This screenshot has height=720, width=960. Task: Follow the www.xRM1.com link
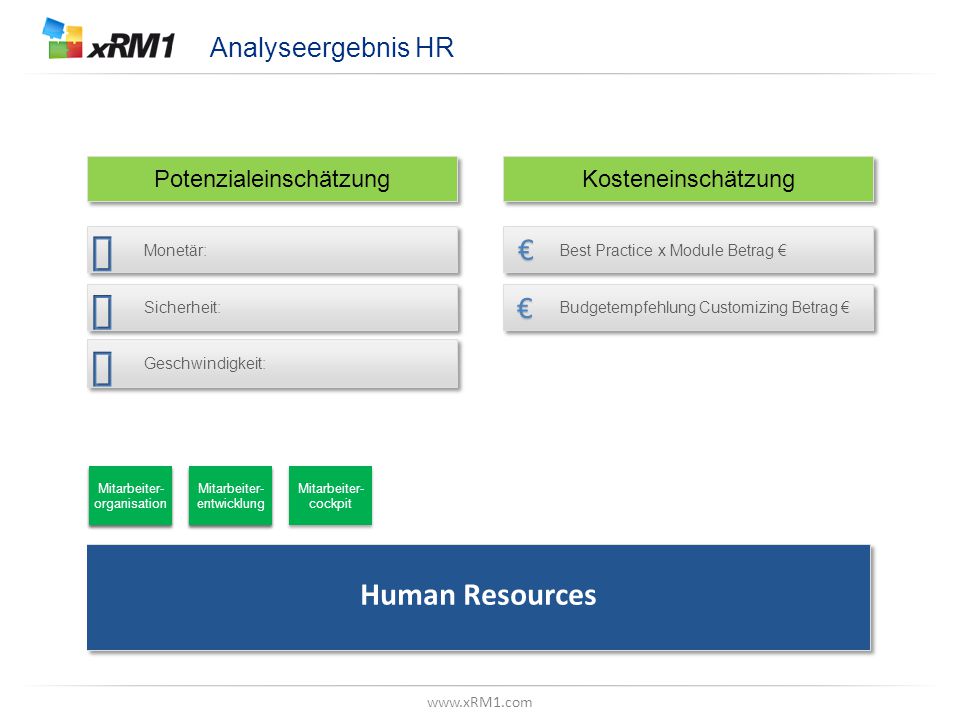pyautogui.click(x=479, y=702)
